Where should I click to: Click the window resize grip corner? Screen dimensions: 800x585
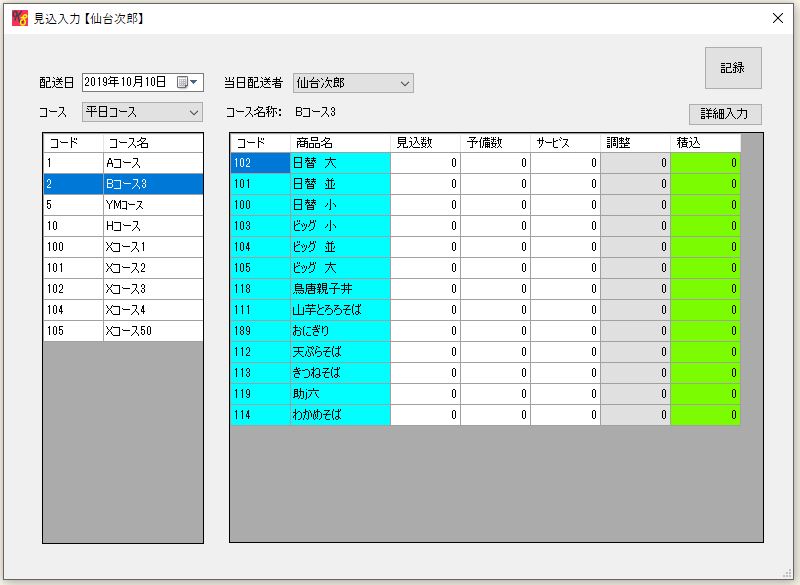click(792, 577)
